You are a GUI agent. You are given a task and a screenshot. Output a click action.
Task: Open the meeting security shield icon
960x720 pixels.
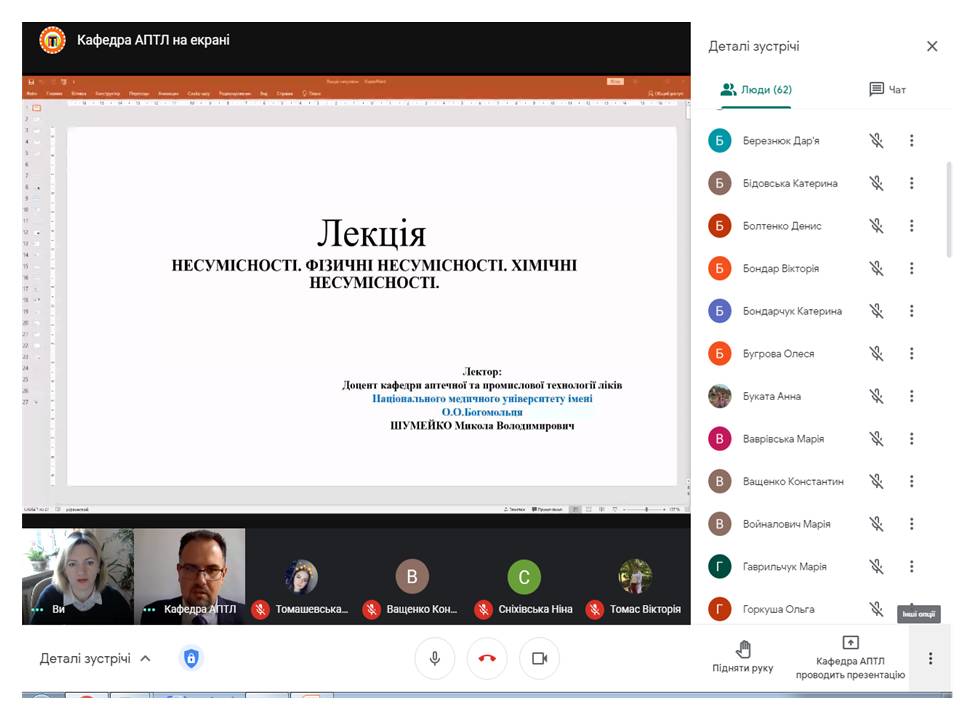(191, 658)
